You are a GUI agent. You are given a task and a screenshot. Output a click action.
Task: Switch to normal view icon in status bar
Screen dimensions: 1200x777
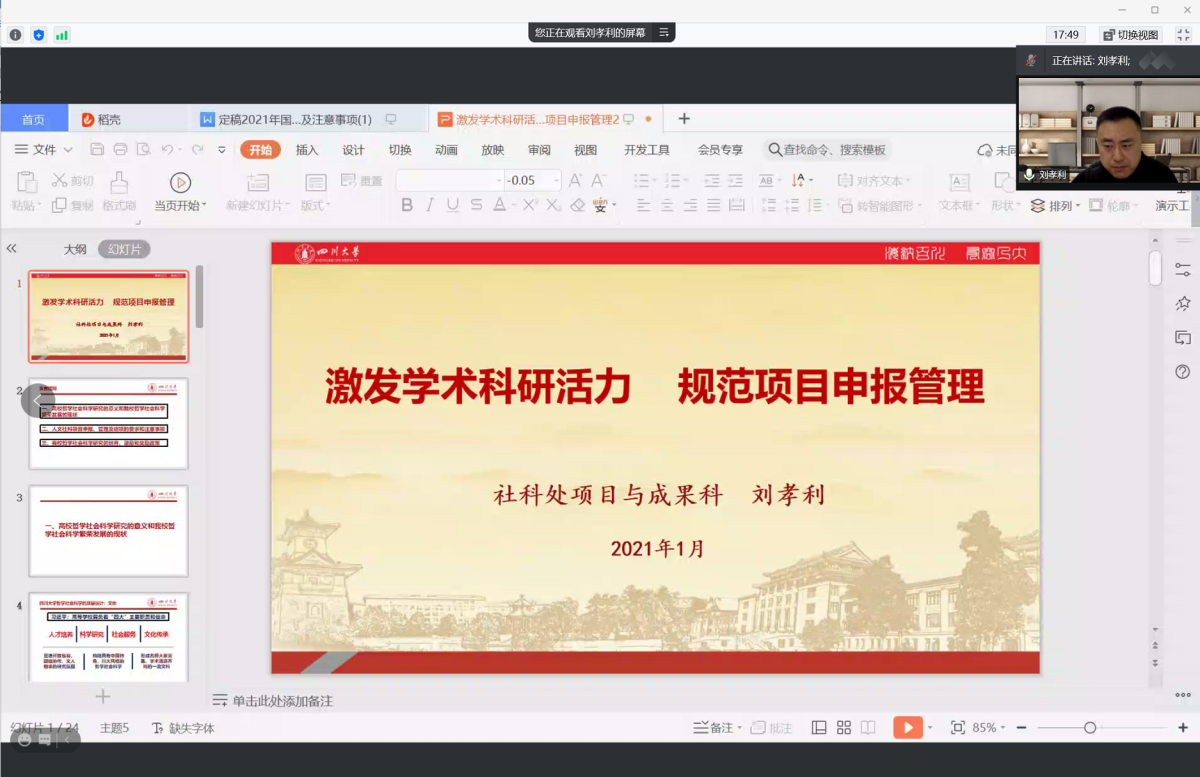click(819, 728)
